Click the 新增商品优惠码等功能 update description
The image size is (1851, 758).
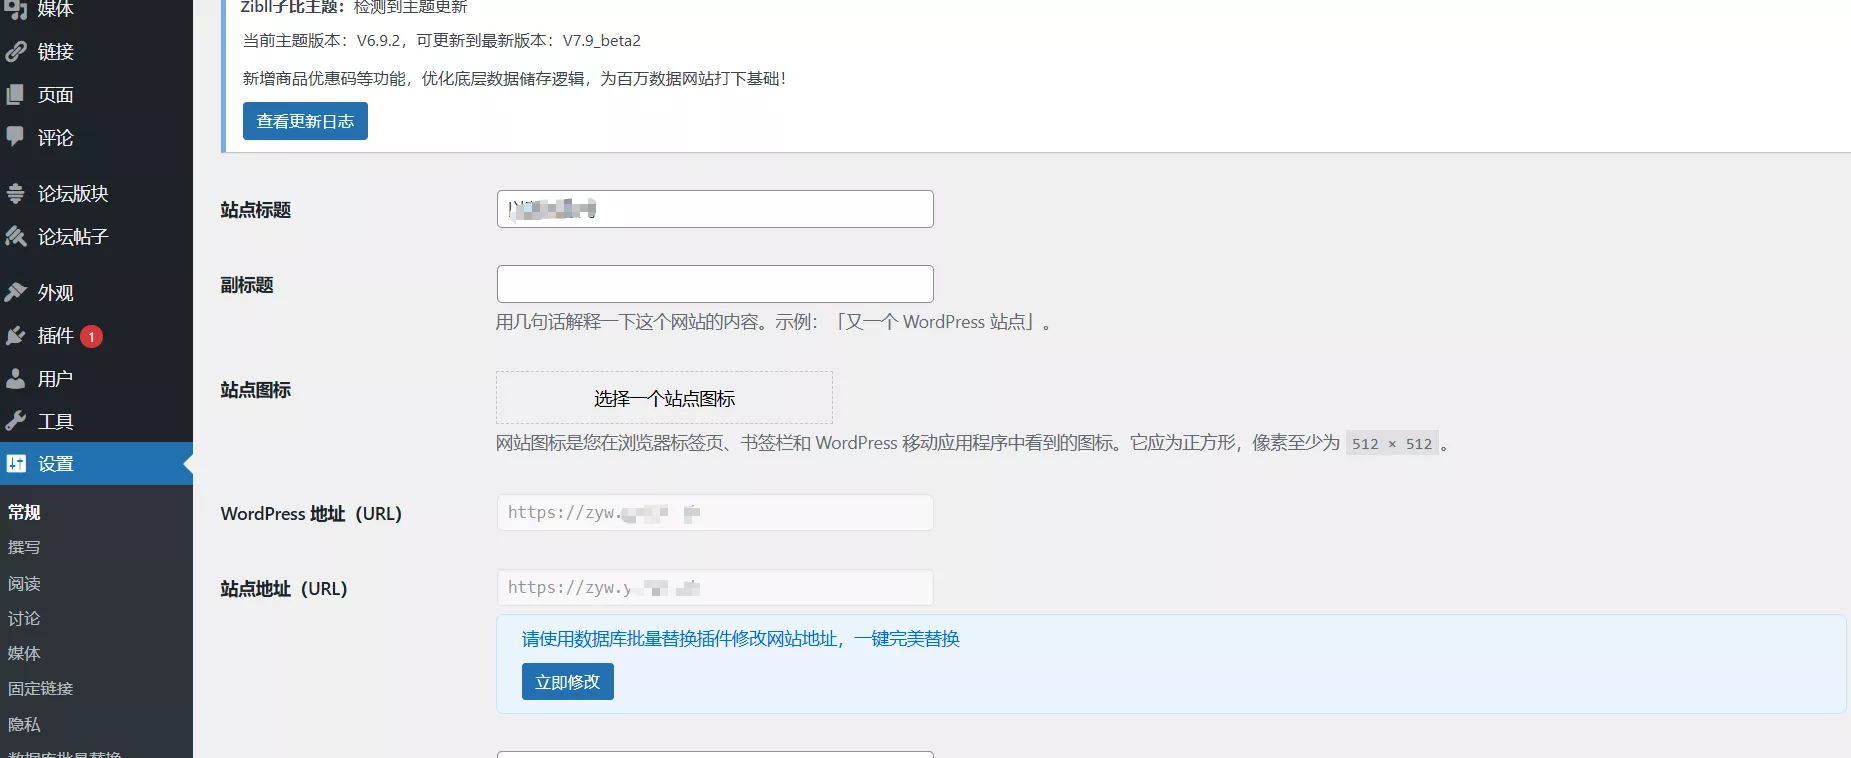point(514,78)
